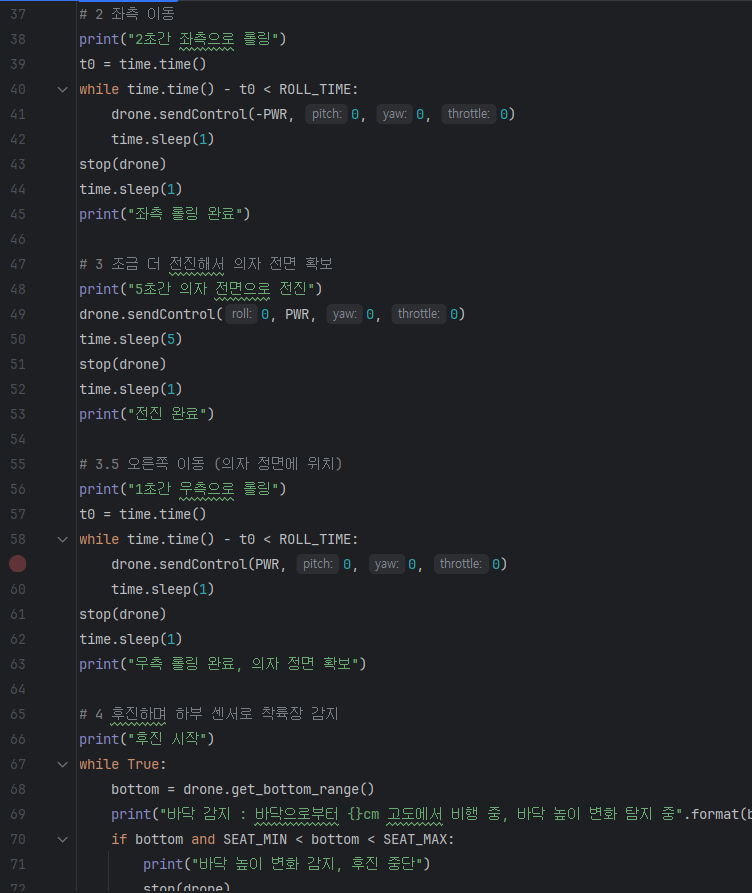Click gutter line number 45
752x893 pixels.
coord(18,214)
